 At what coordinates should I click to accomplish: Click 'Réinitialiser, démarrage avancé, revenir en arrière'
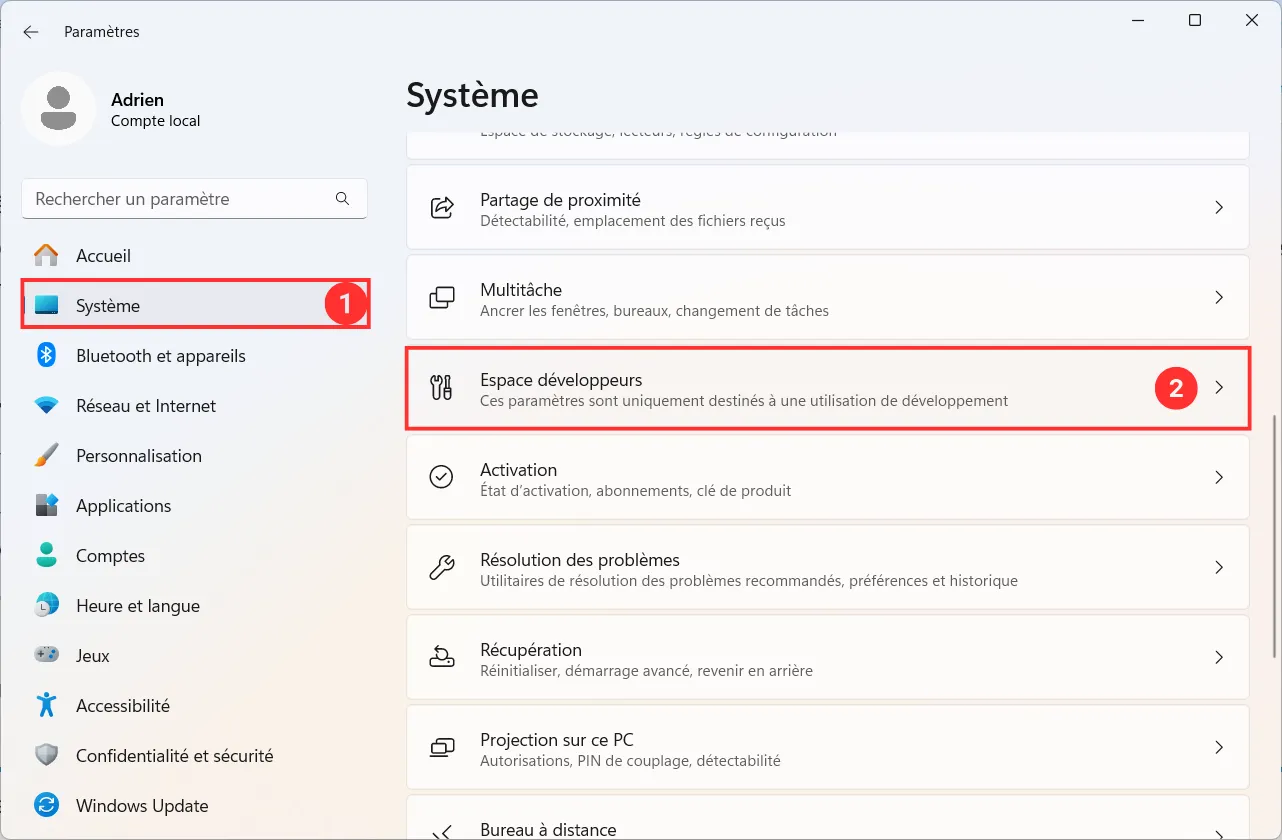pyautogui.click(x=646, y=671)
